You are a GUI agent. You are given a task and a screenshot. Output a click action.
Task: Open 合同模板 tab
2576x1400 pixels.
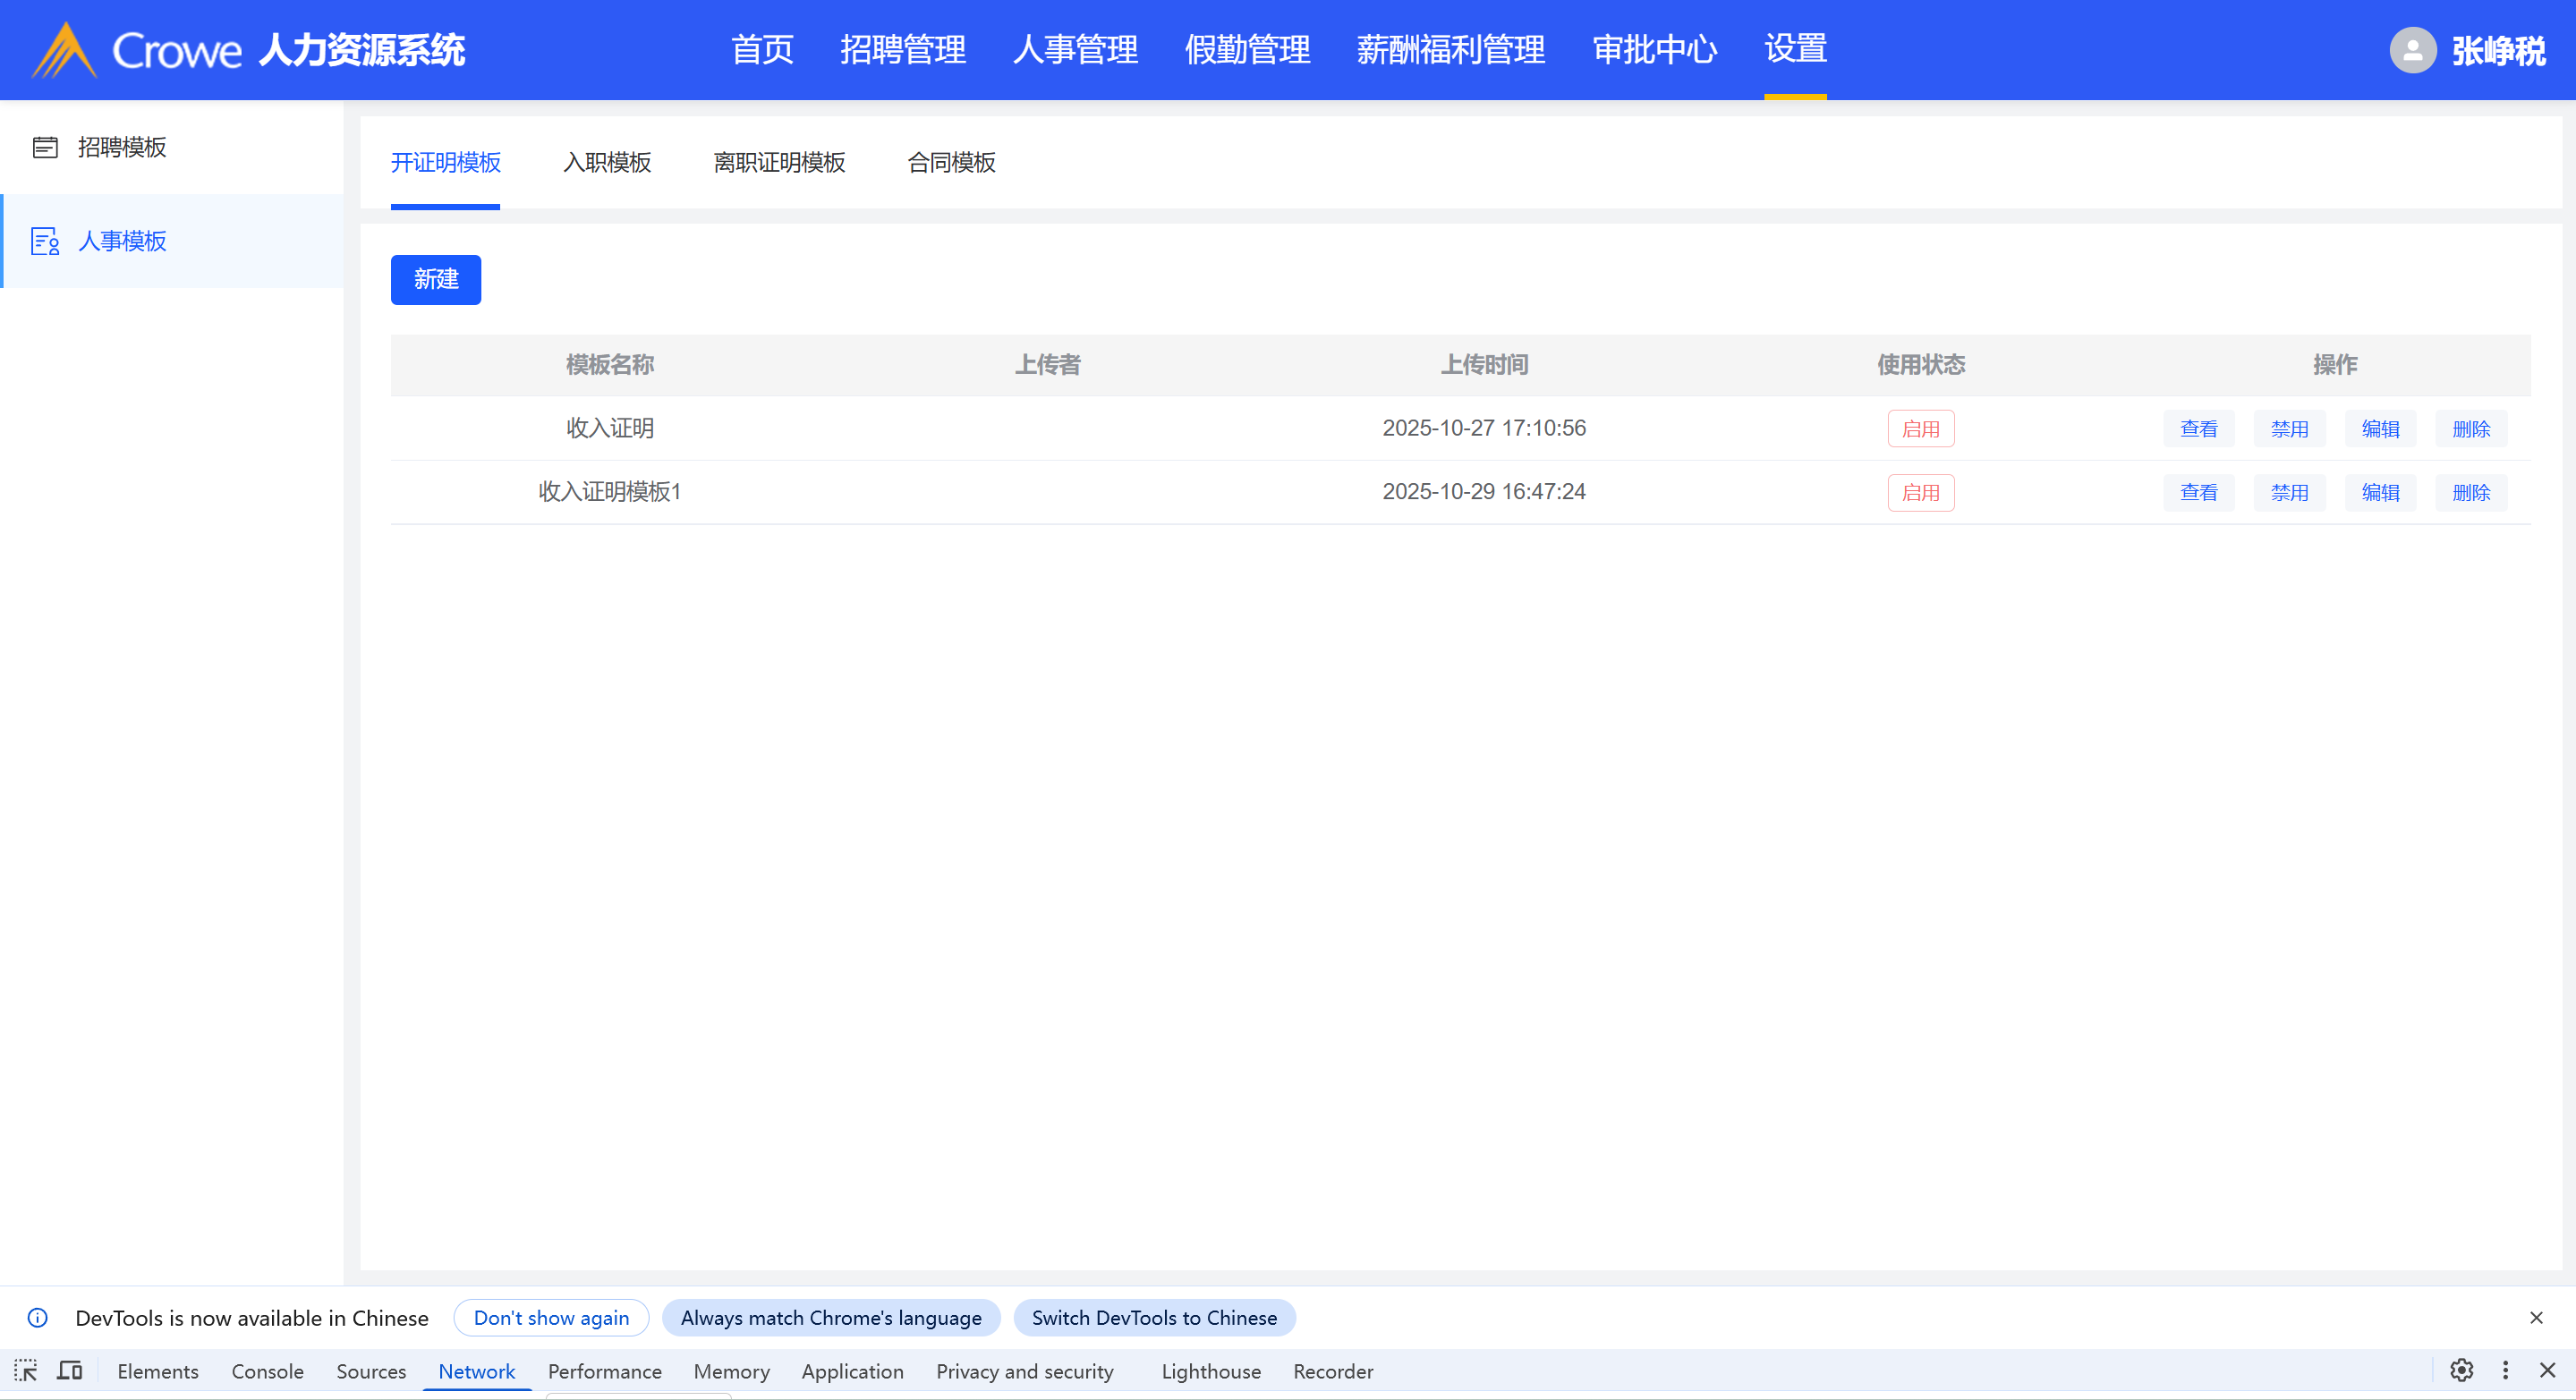click(951, 162)
